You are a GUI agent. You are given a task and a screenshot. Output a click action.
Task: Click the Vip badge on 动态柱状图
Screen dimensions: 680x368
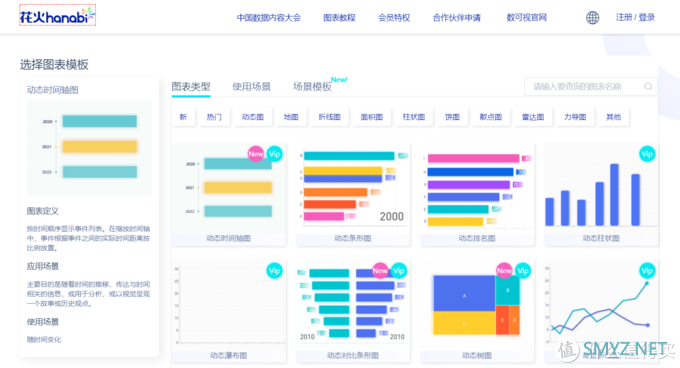(647, 154)
